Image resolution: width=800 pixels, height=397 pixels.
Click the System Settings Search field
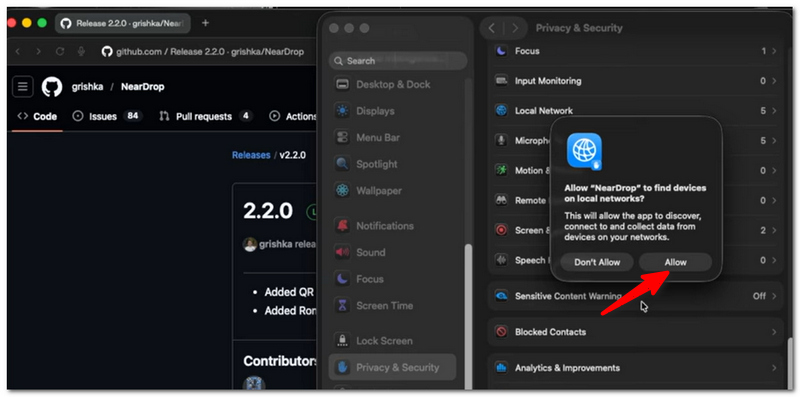(x=398, y=61)
